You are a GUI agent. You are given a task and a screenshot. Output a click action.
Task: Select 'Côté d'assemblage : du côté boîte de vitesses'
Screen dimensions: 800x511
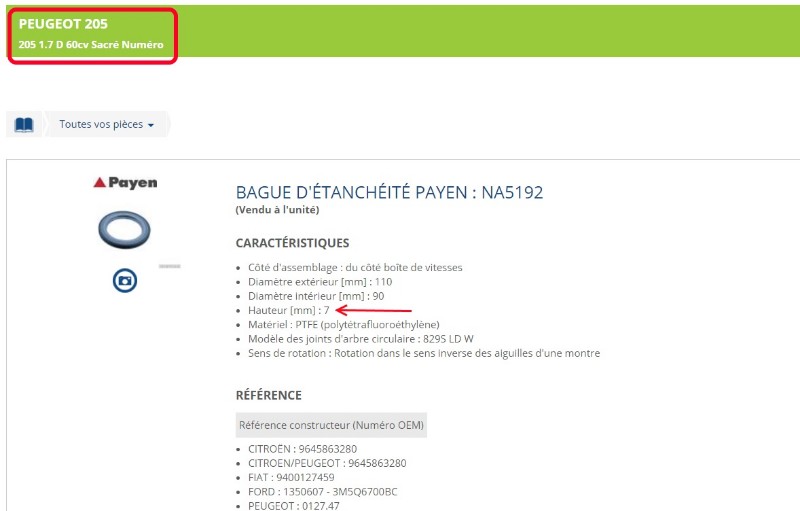point(355,268)
